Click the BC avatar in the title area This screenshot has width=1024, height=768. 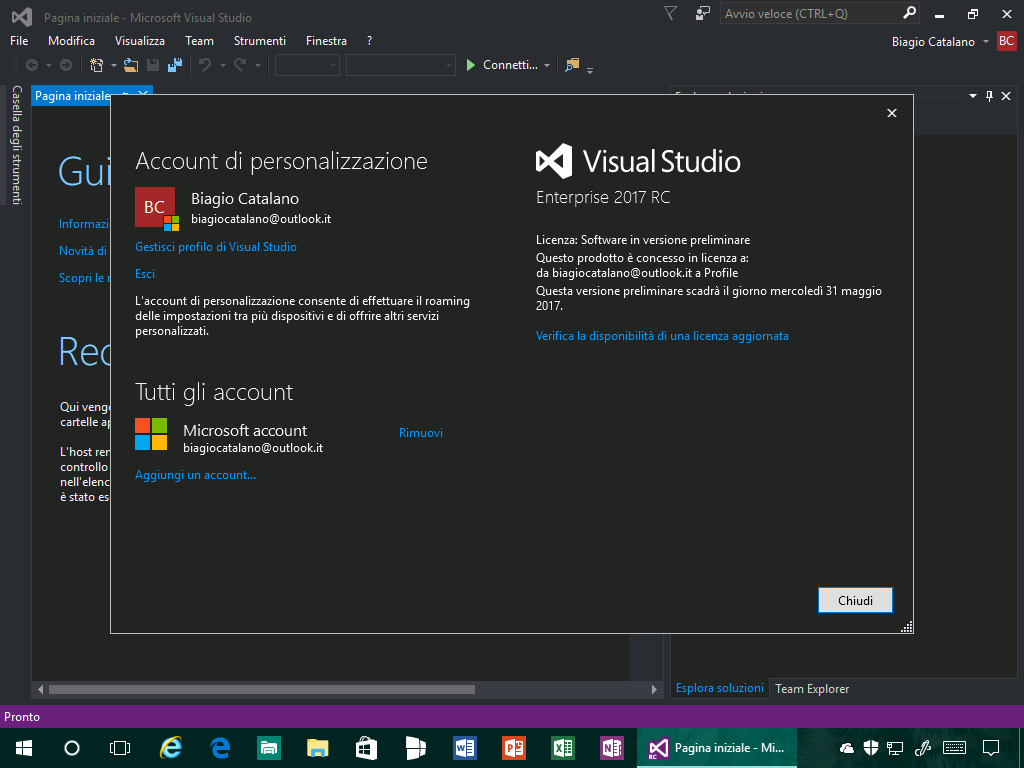1006,41
